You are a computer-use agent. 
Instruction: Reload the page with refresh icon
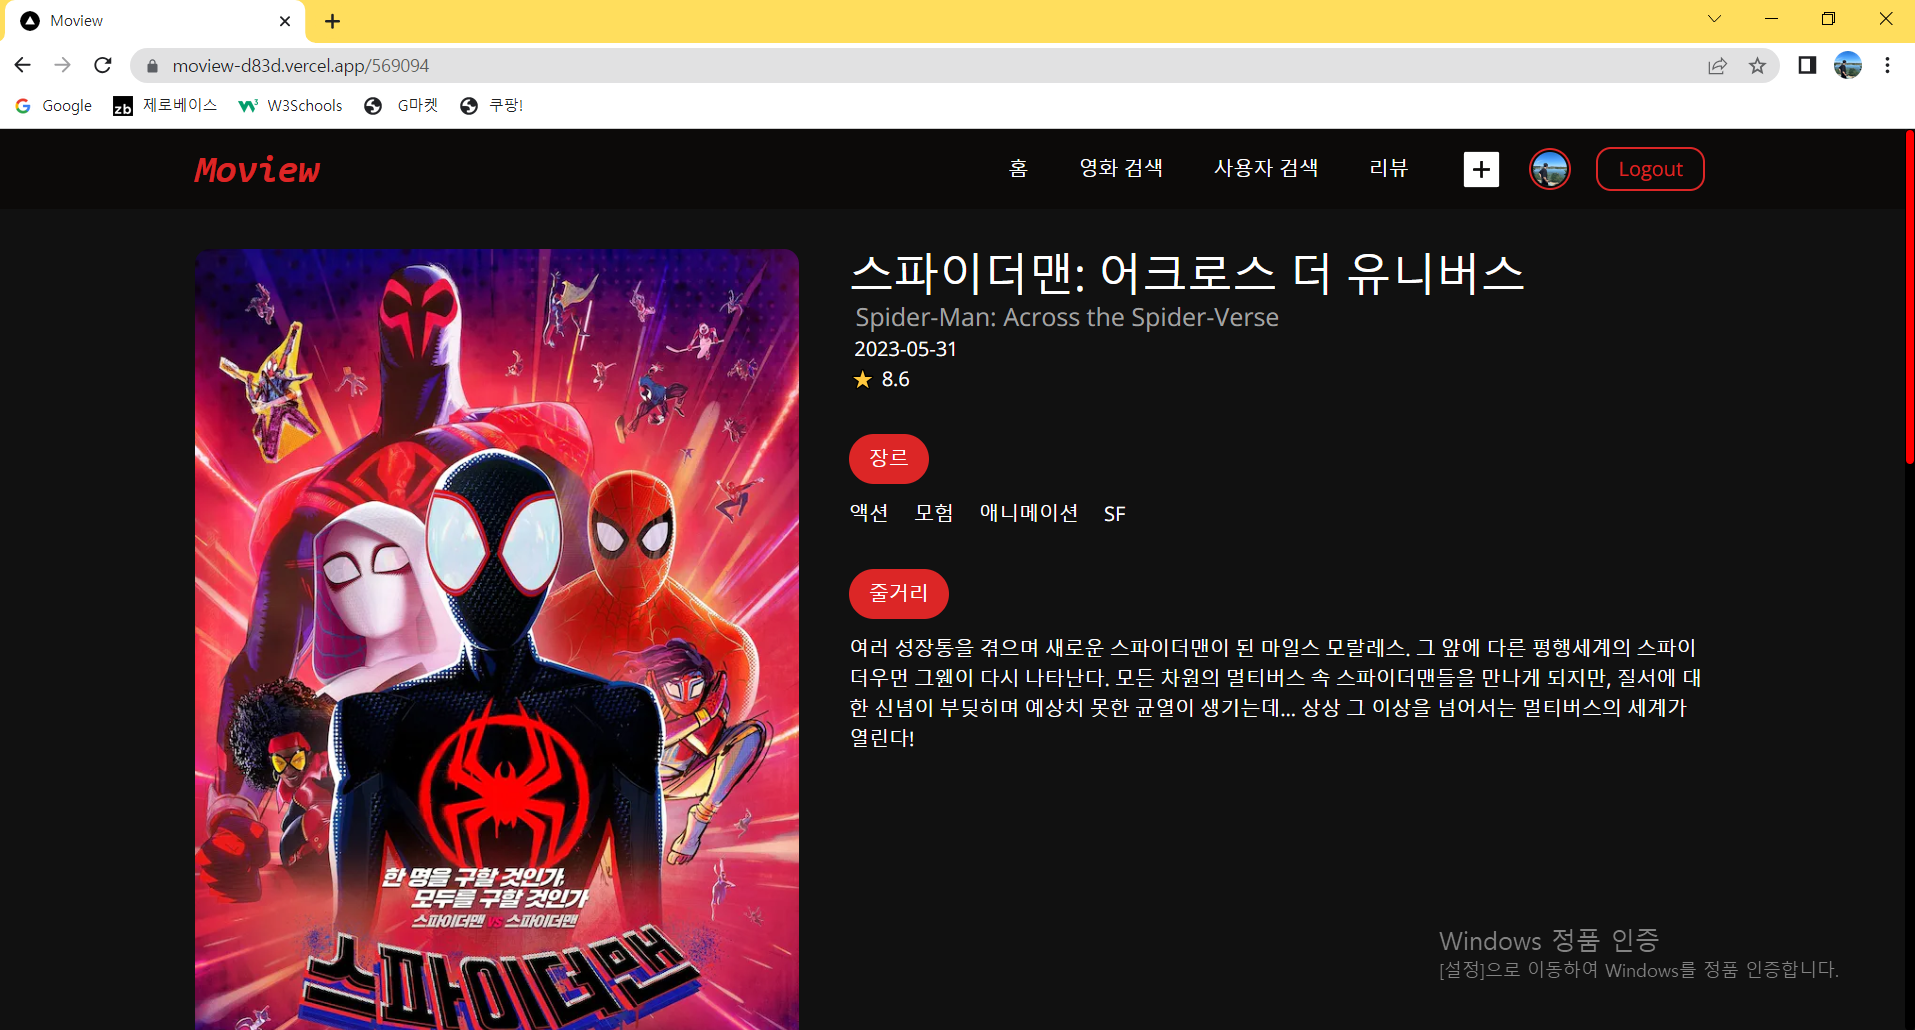click(103, 65)
